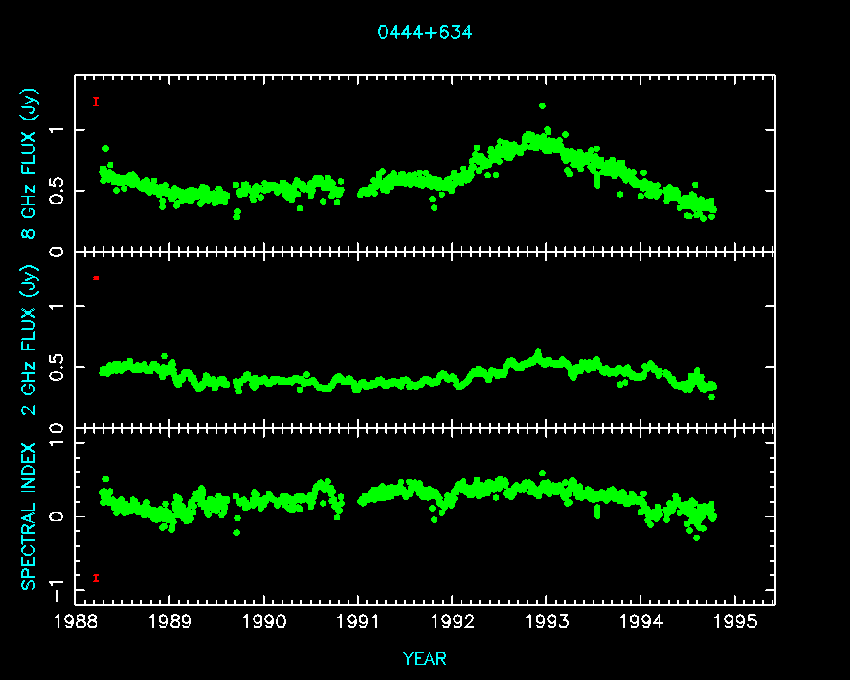This screenshot has width=850, height=680.
Task: Click the SPECTRAL INDEX axis label
Action: tap(30, 515)
